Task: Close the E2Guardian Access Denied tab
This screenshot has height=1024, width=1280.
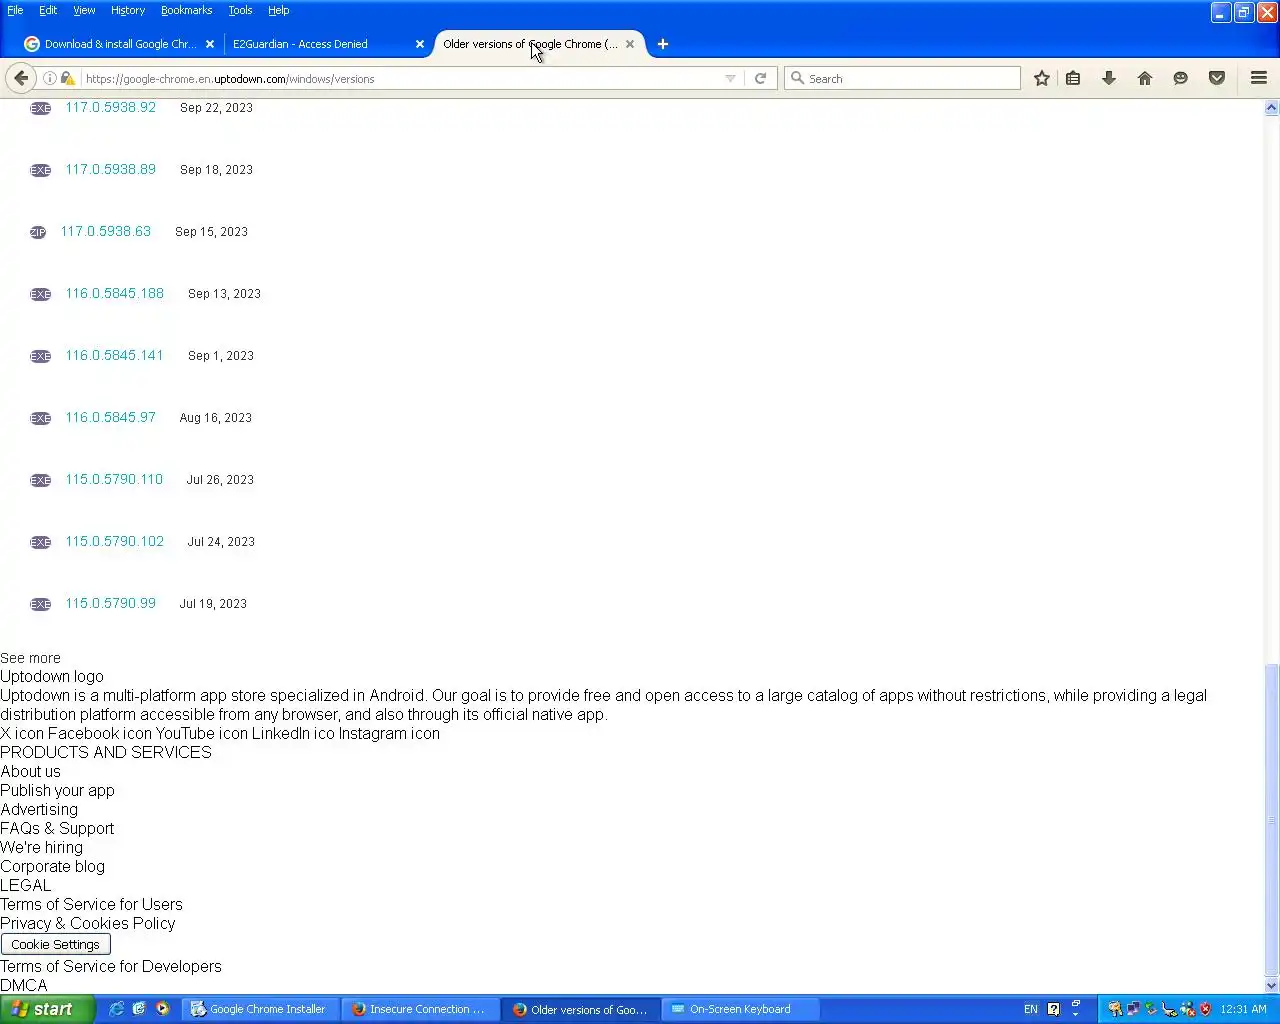Action: (420, 44)
